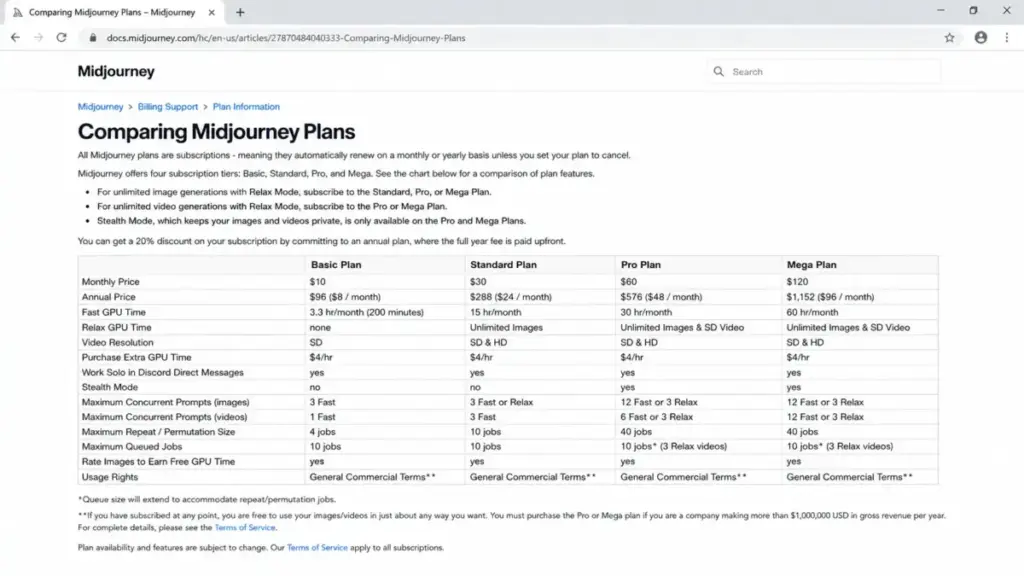This screenshot has height=576, width=1024.
Task: Open Terms of Service in footnote
Action: click(245, 528)
